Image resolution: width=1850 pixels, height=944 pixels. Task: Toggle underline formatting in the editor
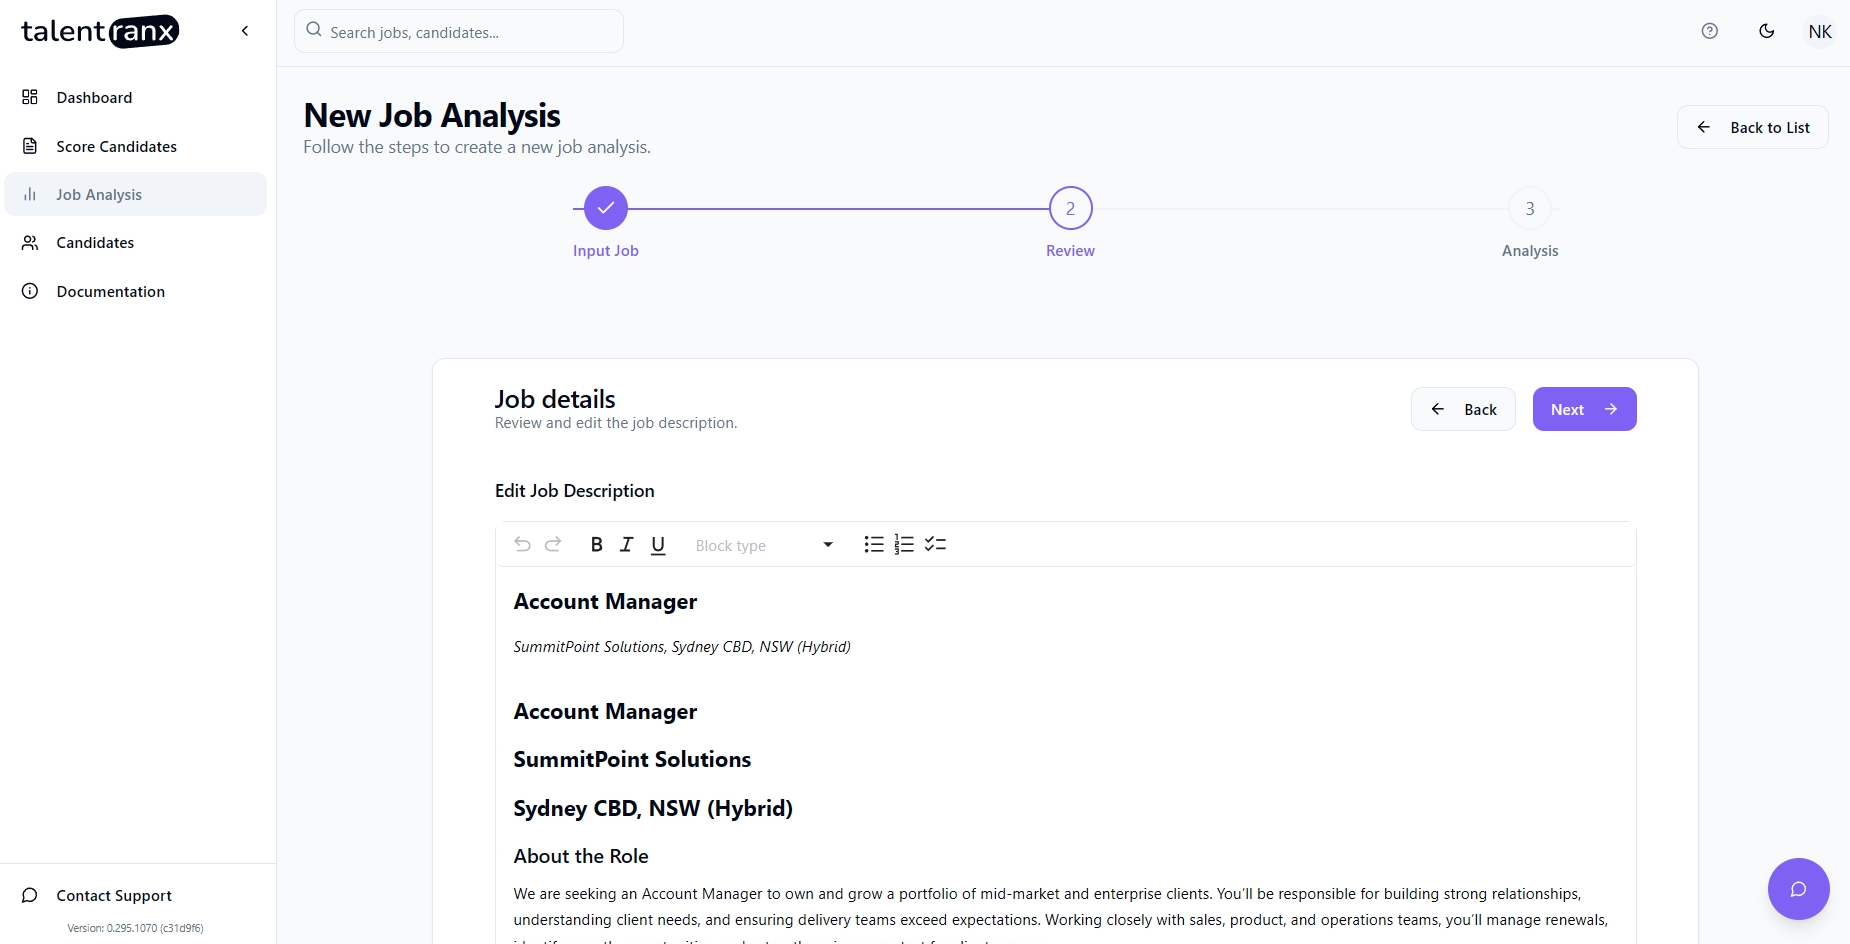[658, 544]
